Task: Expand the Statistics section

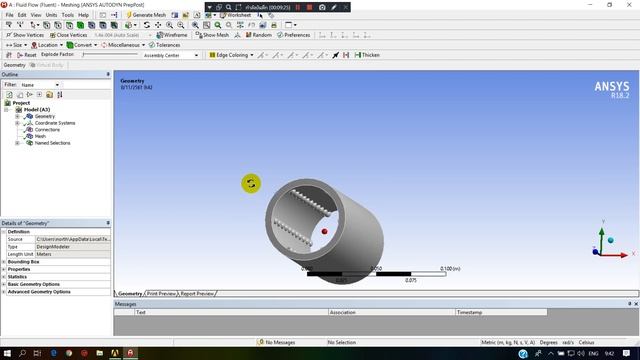Action: point(4,277)
